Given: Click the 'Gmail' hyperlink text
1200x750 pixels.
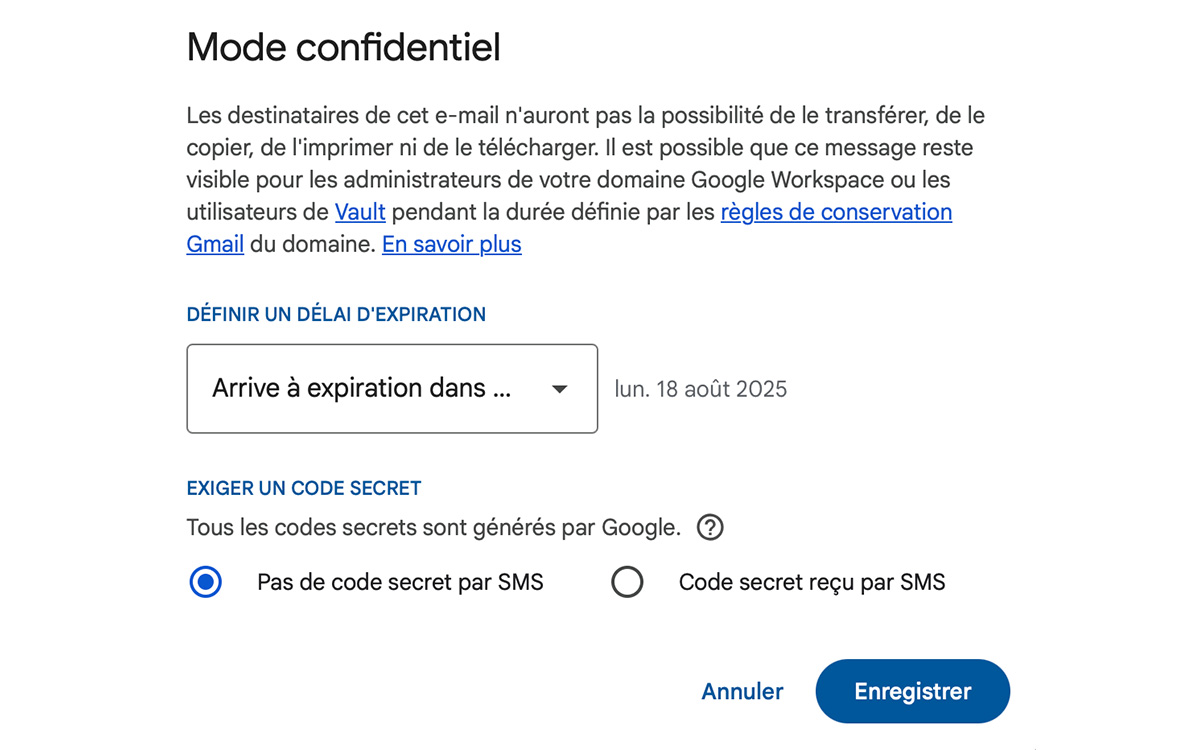Looking at the screenshot, I should point(214,244).
